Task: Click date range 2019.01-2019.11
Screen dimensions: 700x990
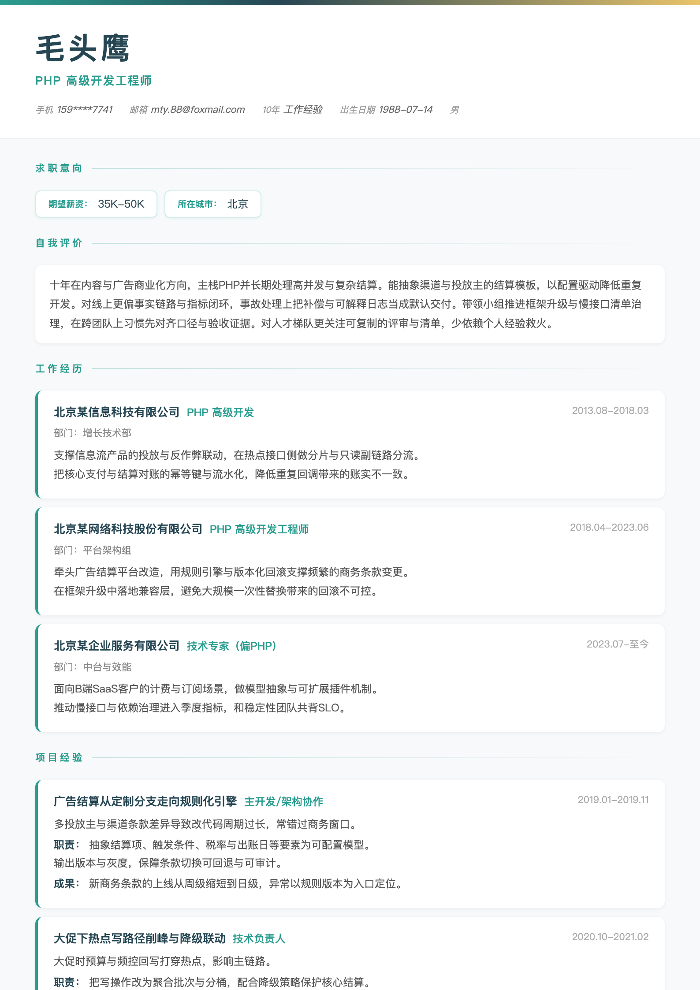Action: (613, 799)
